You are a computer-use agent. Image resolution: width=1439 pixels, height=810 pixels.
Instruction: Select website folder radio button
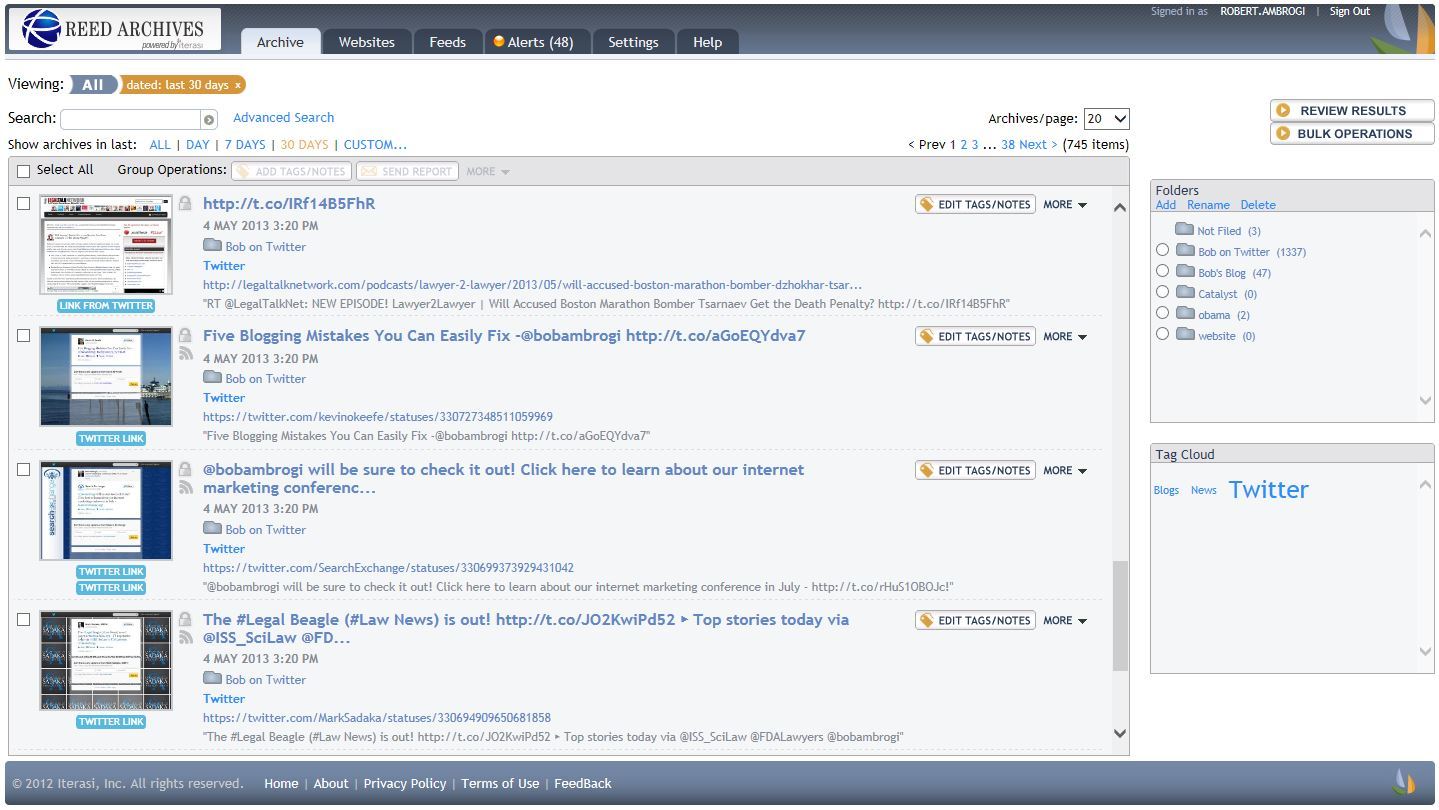coord(1162,334)
